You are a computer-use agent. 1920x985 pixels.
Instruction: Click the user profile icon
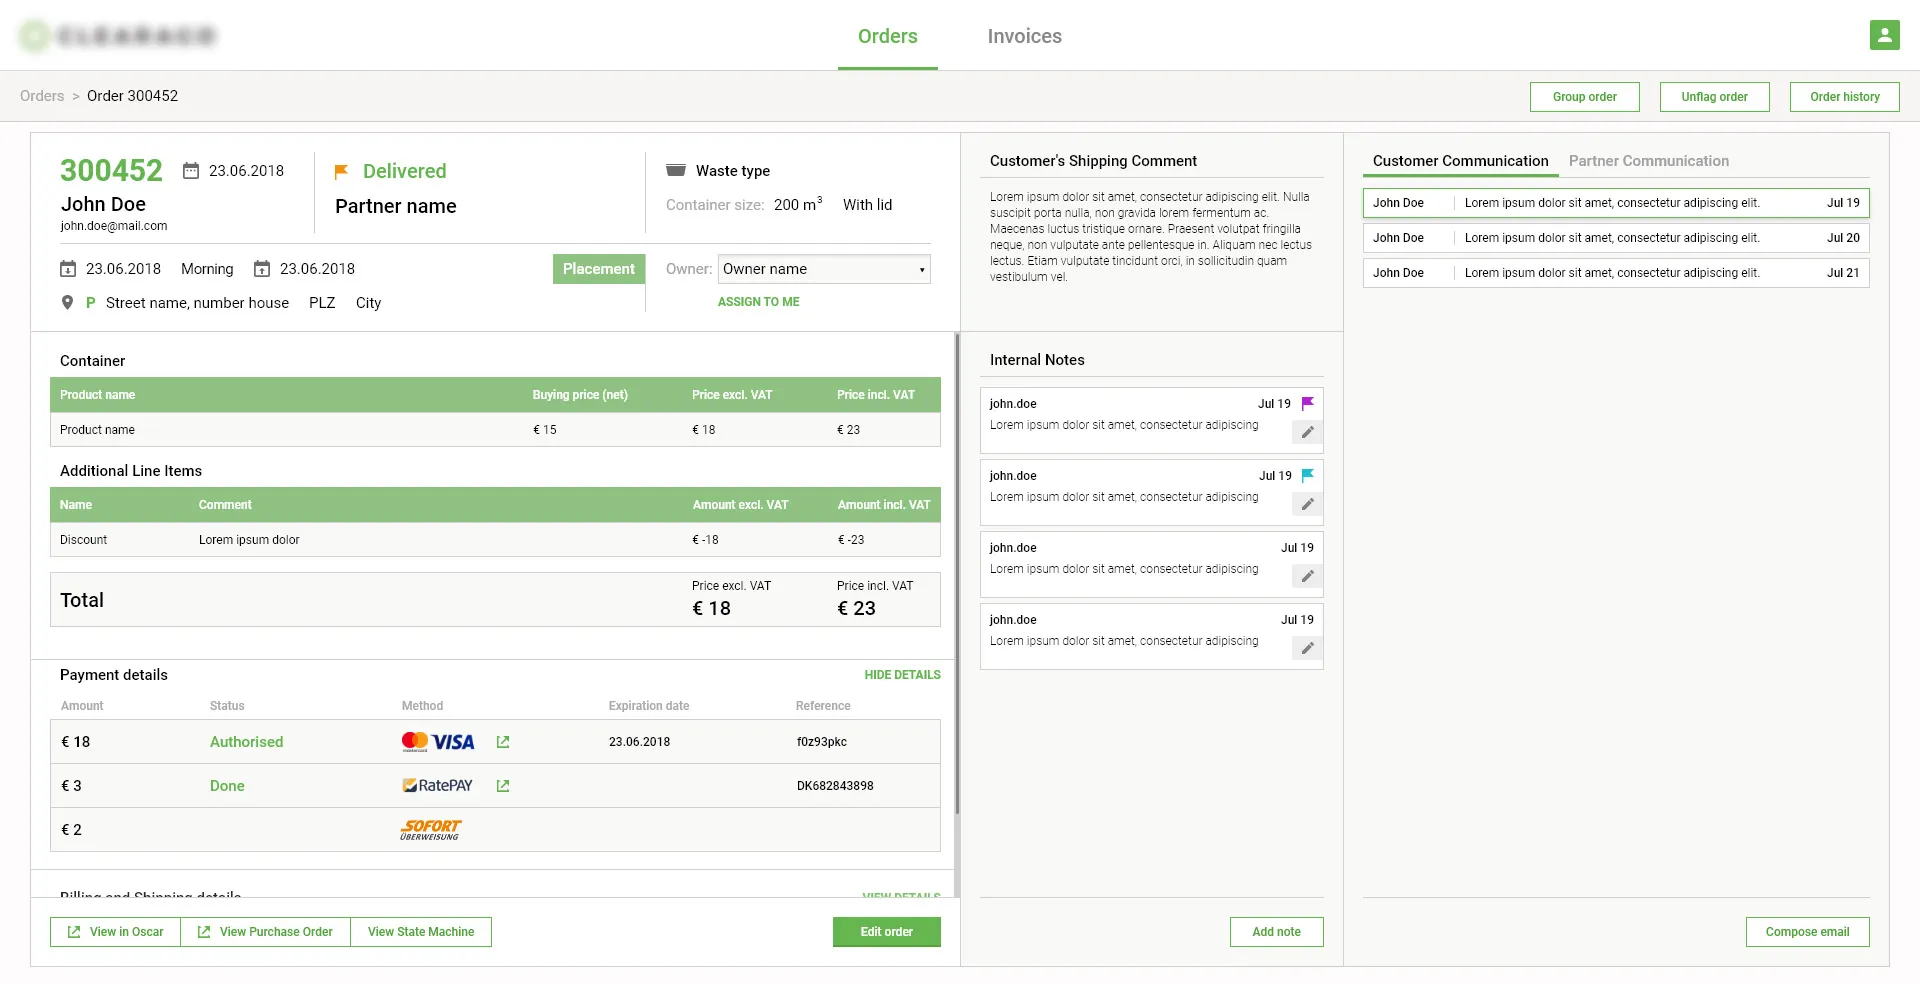pos(1884,35)
